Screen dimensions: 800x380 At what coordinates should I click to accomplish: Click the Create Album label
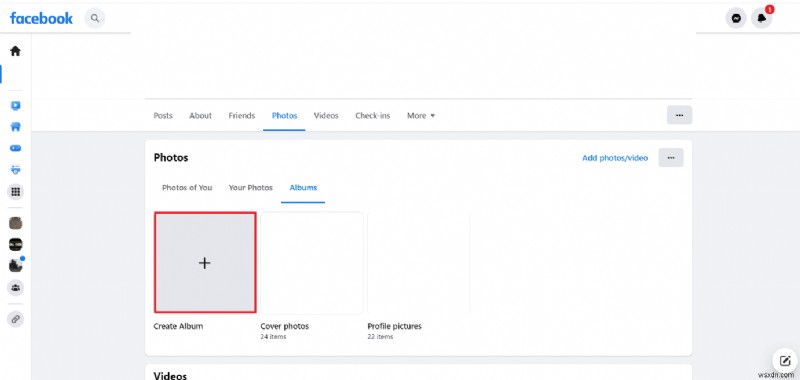click(178, 326)
